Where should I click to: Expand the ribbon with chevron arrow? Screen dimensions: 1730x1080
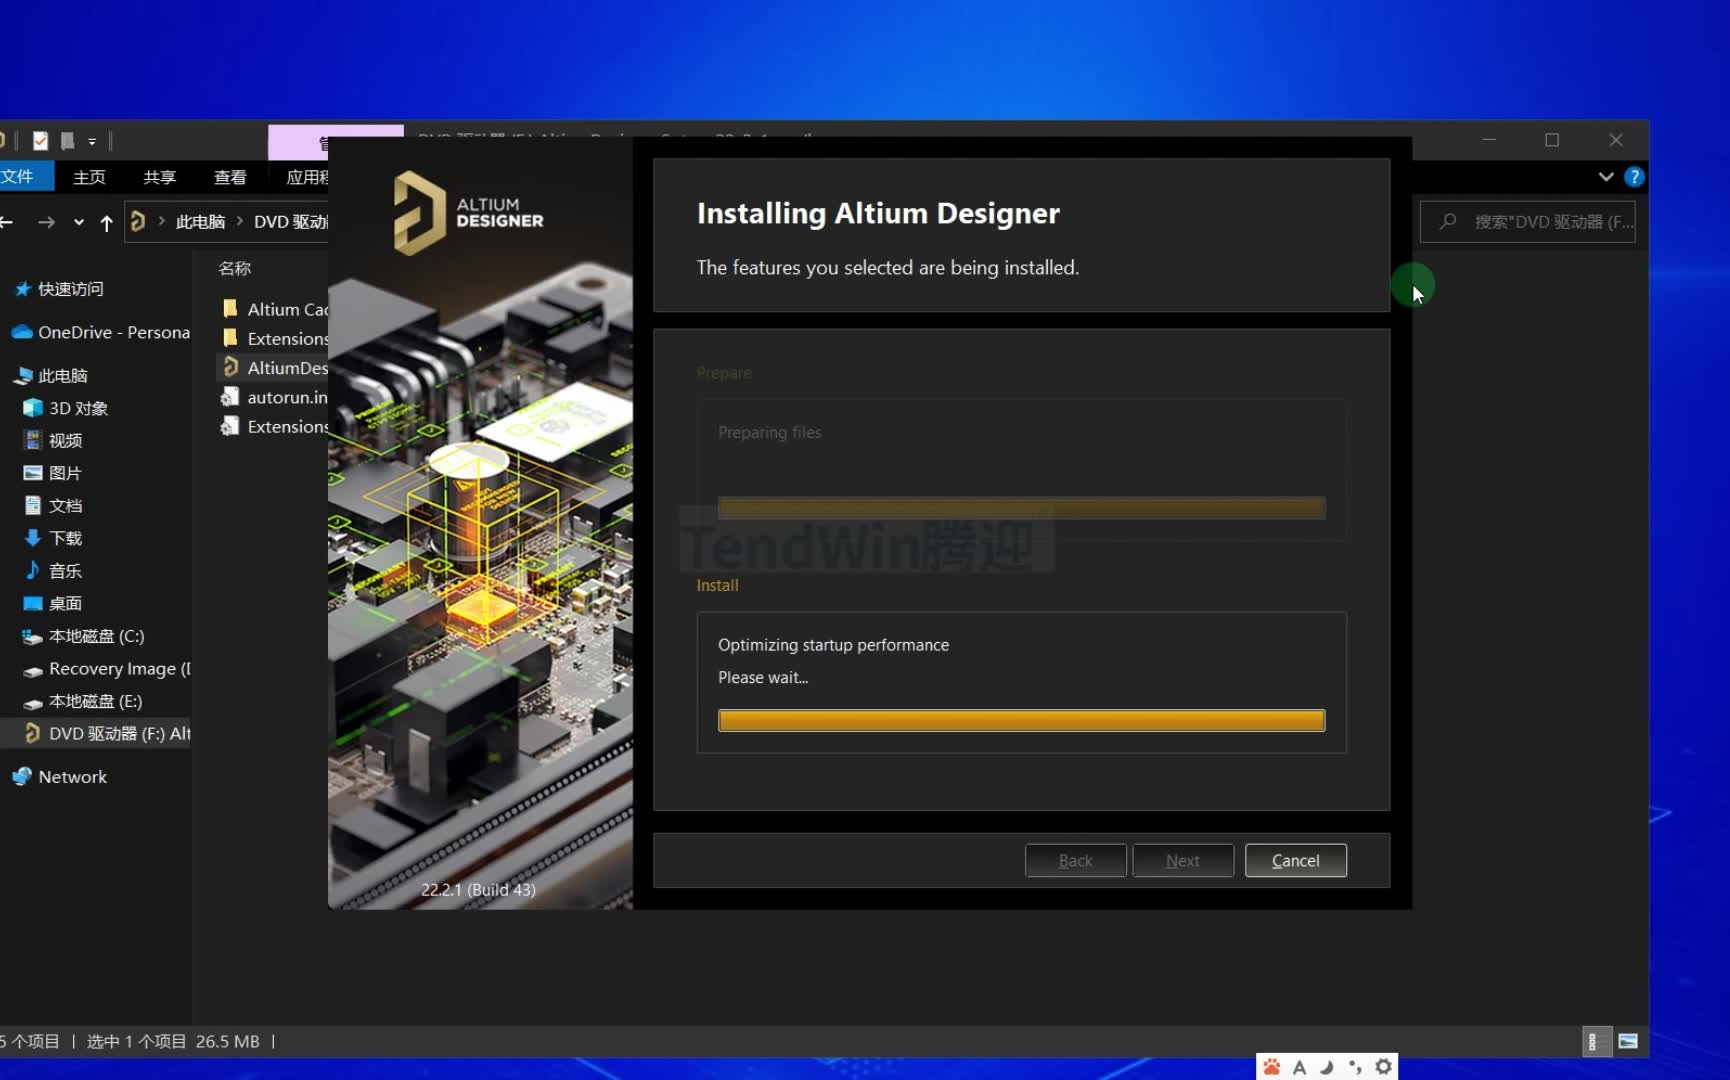(1605, 176)
